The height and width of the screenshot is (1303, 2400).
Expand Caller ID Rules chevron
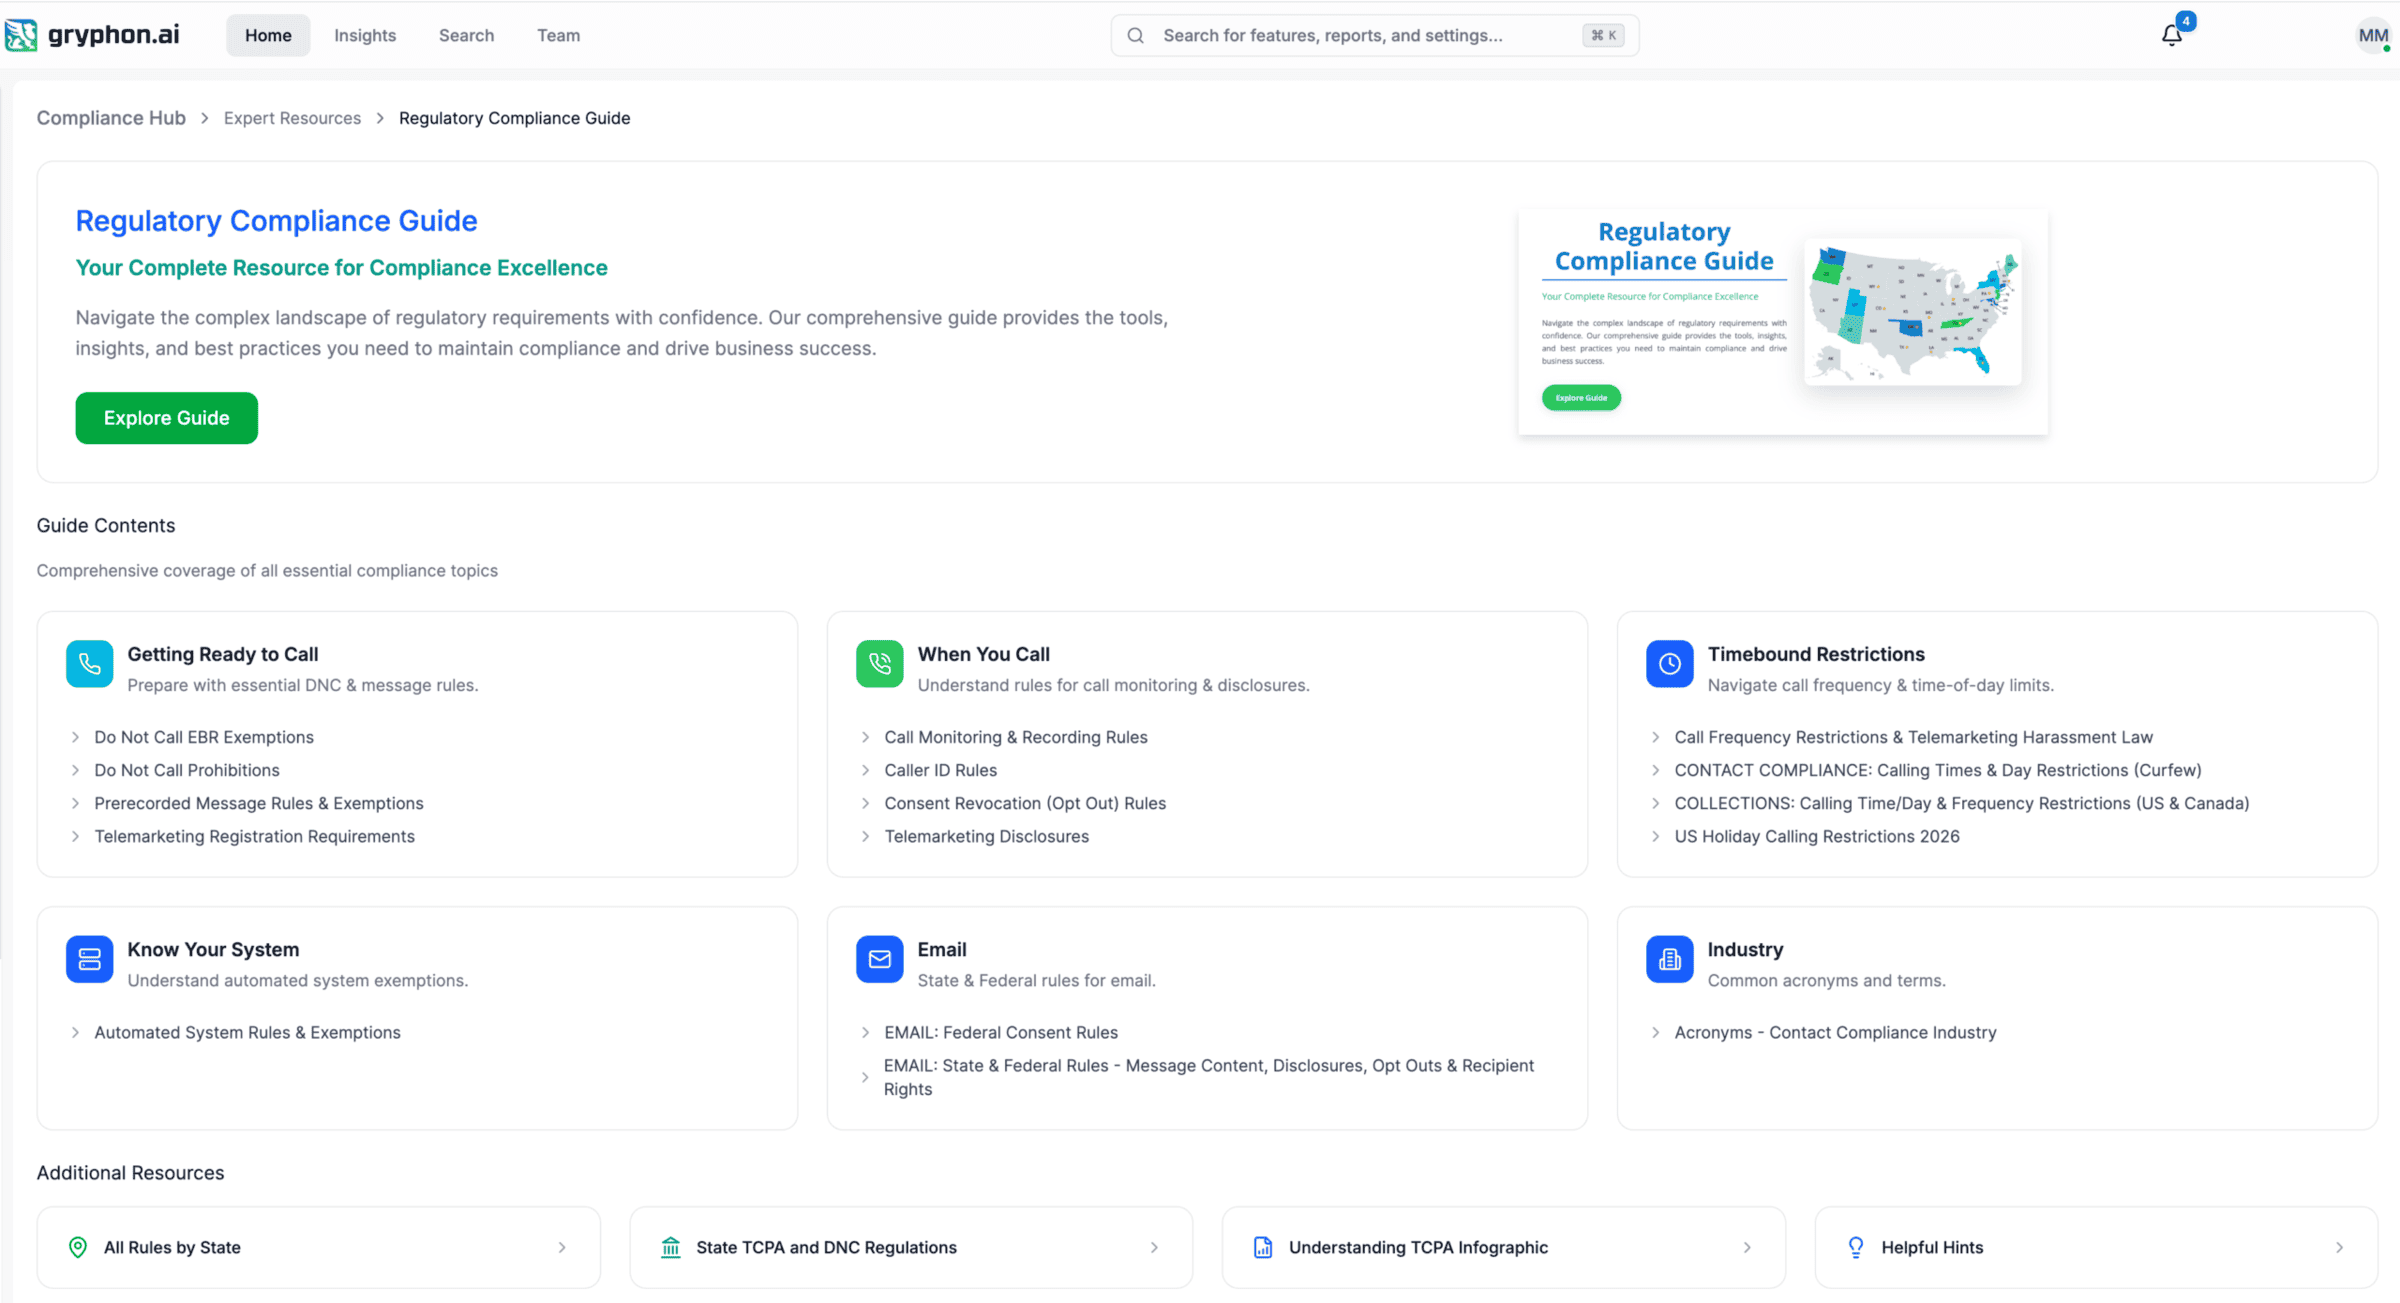(x=865, y=770)
